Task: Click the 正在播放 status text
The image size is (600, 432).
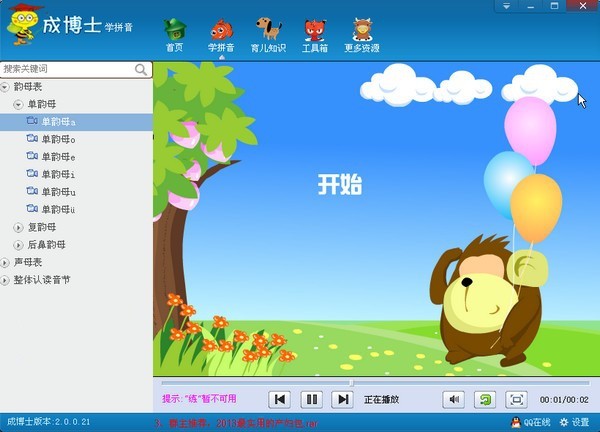Action: pos(382,400)
